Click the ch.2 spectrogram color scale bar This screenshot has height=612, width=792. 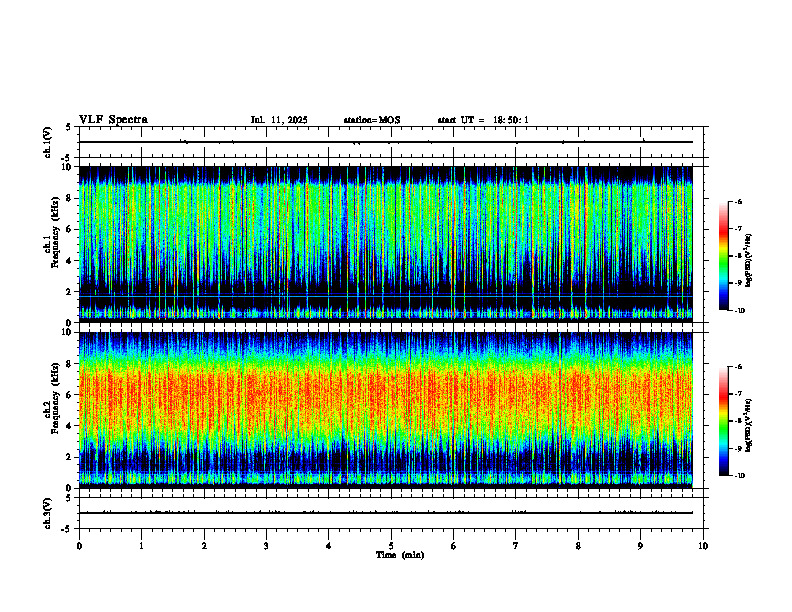(x=723, y=421)
